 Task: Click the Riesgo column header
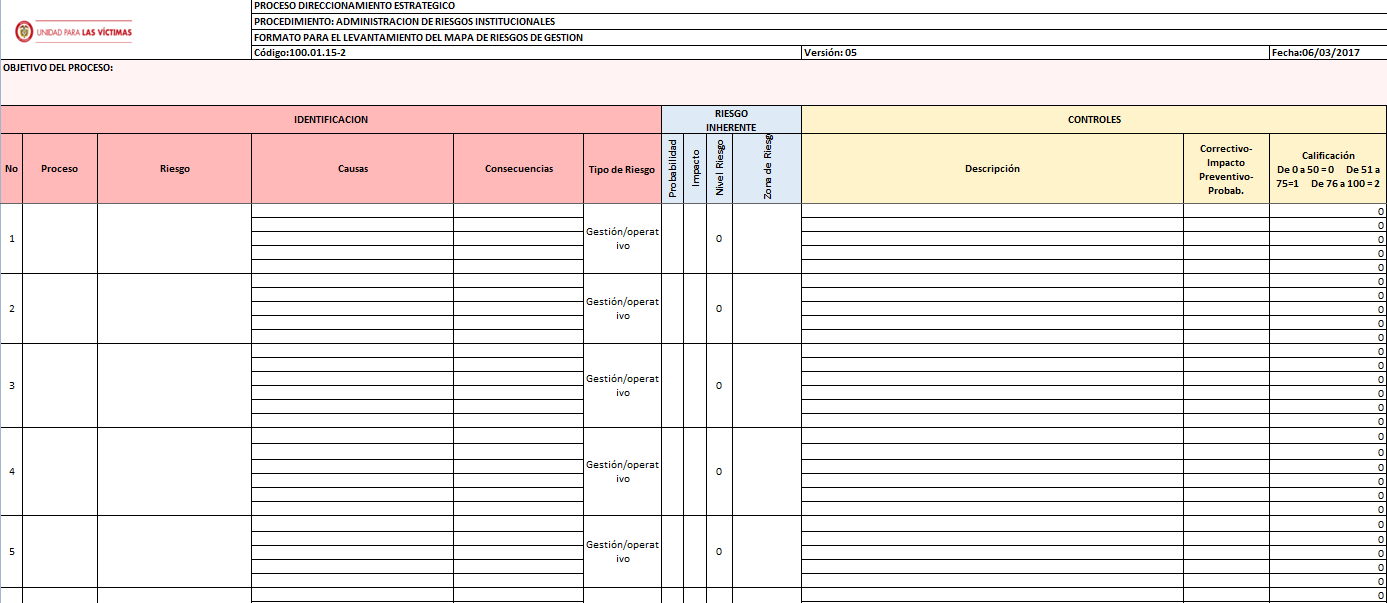click(175, 169)
